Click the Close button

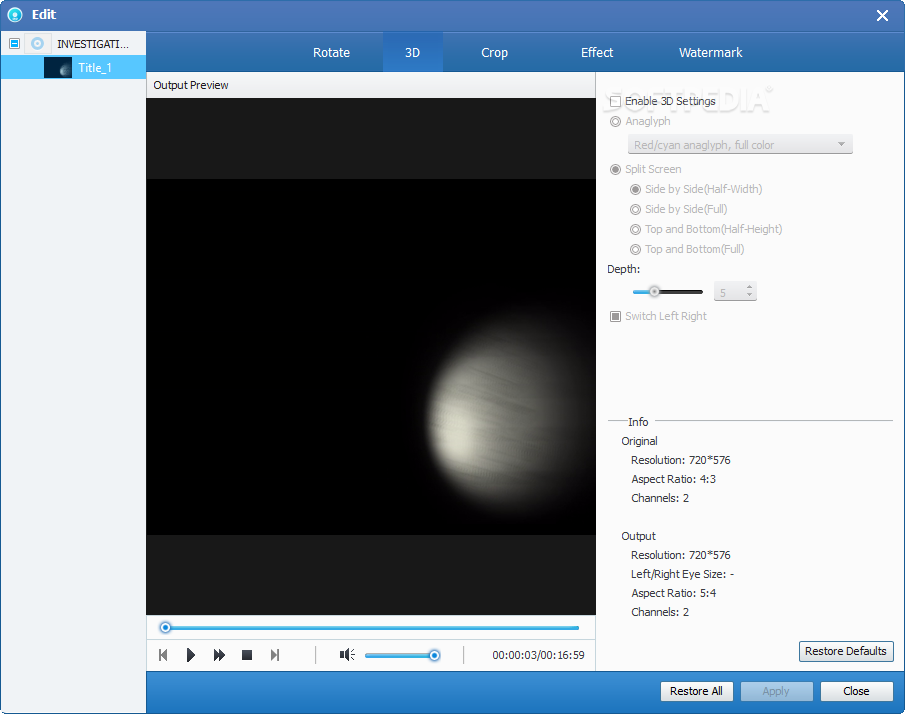click(x=856, y=691)
